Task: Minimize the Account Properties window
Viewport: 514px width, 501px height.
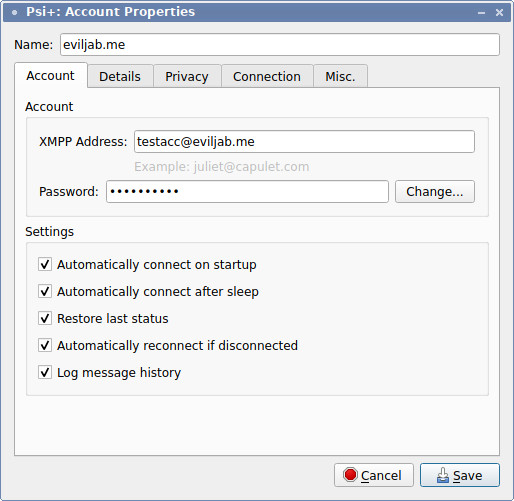Action: point(481,13)
